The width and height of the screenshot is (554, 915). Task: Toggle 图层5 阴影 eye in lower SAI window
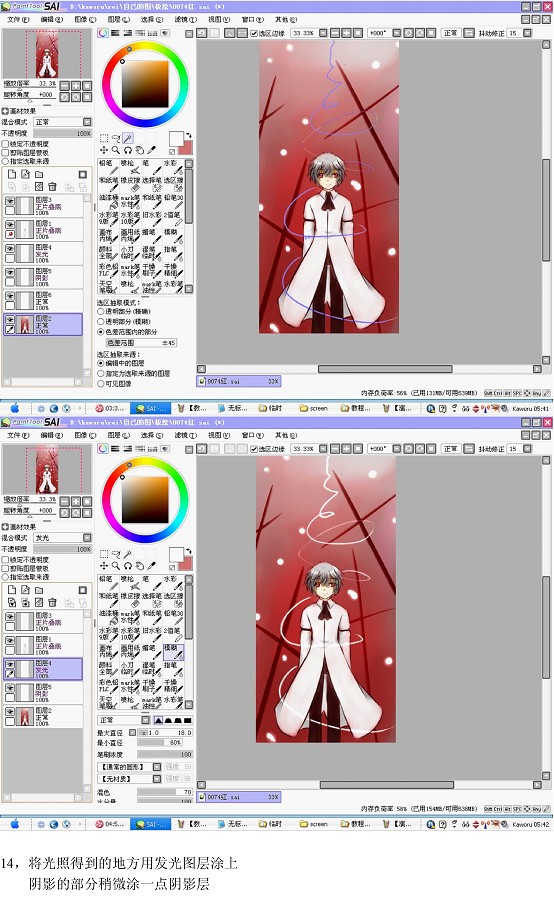pos(10,689)
